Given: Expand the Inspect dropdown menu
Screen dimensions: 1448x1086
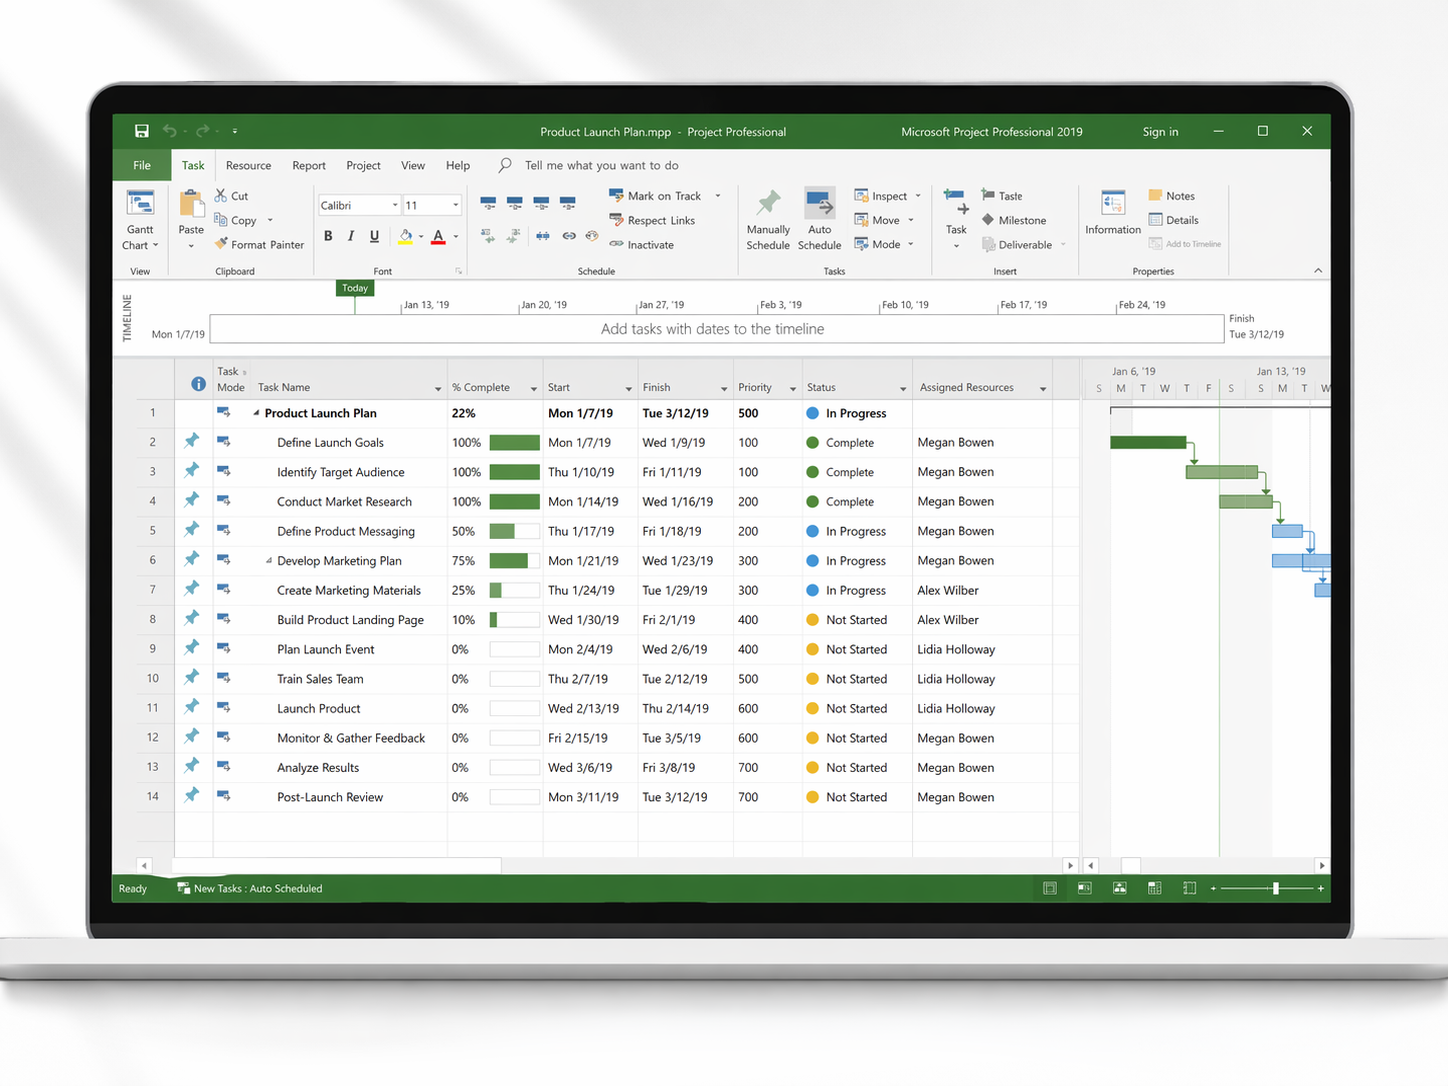Looking at the screenshot, I should (x=918, y=196).
